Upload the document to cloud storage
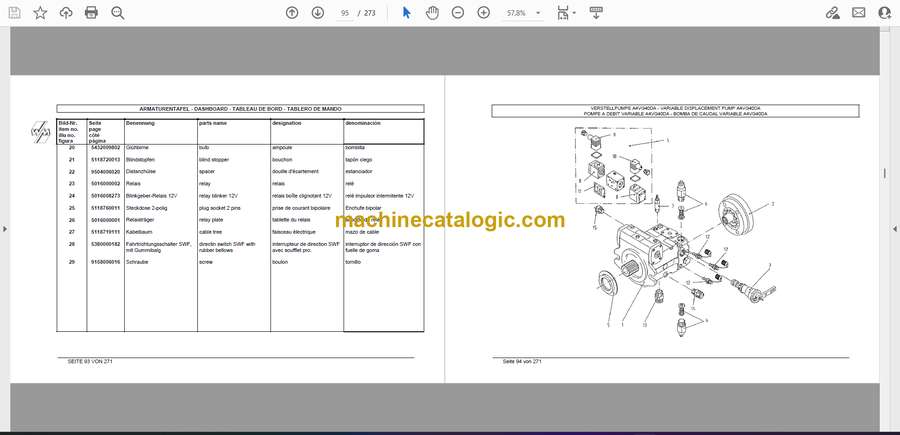This screenshot has height=435, width=900. point(66,13)
